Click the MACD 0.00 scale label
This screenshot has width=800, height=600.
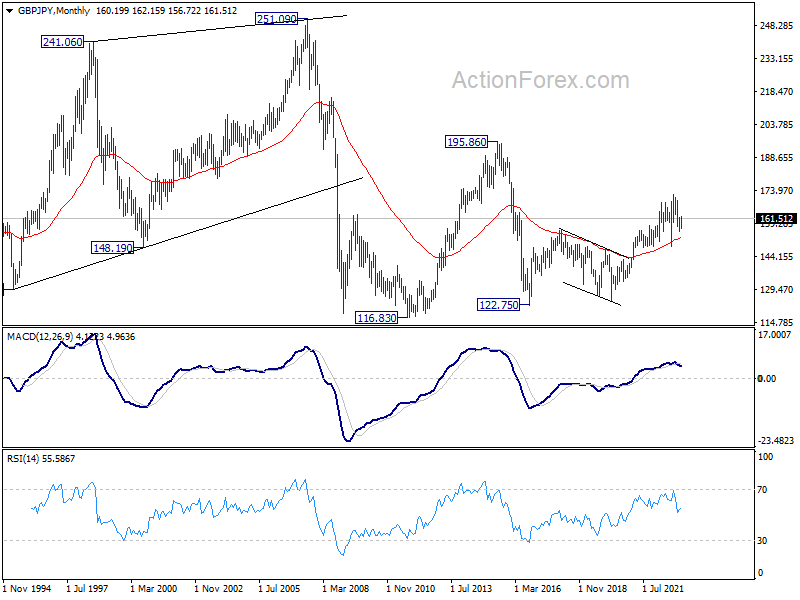767,379
